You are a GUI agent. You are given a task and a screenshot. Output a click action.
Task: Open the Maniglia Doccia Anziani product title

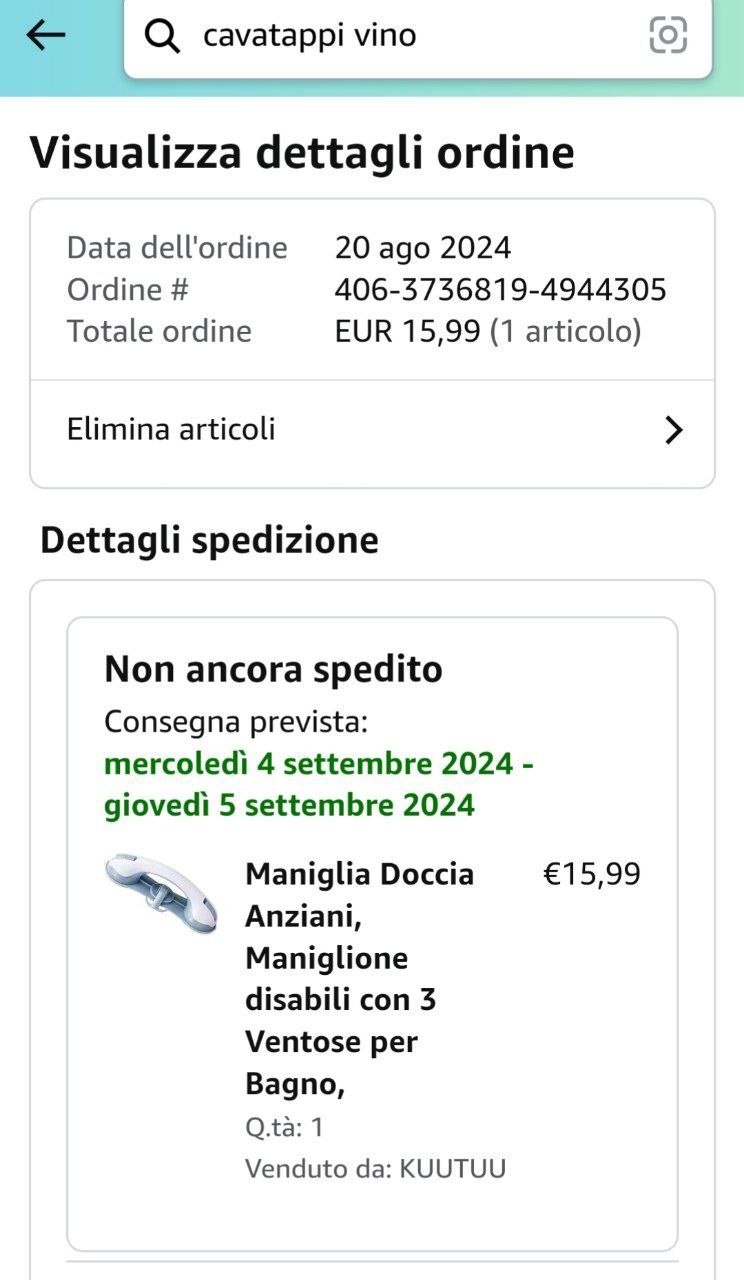click(360, 978)
